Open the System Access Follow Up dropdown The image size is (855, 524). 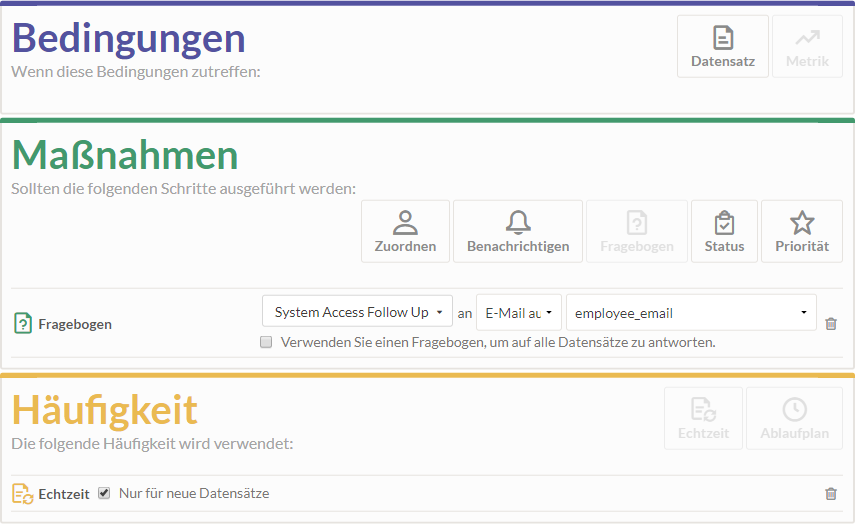[x=357, y=312]
